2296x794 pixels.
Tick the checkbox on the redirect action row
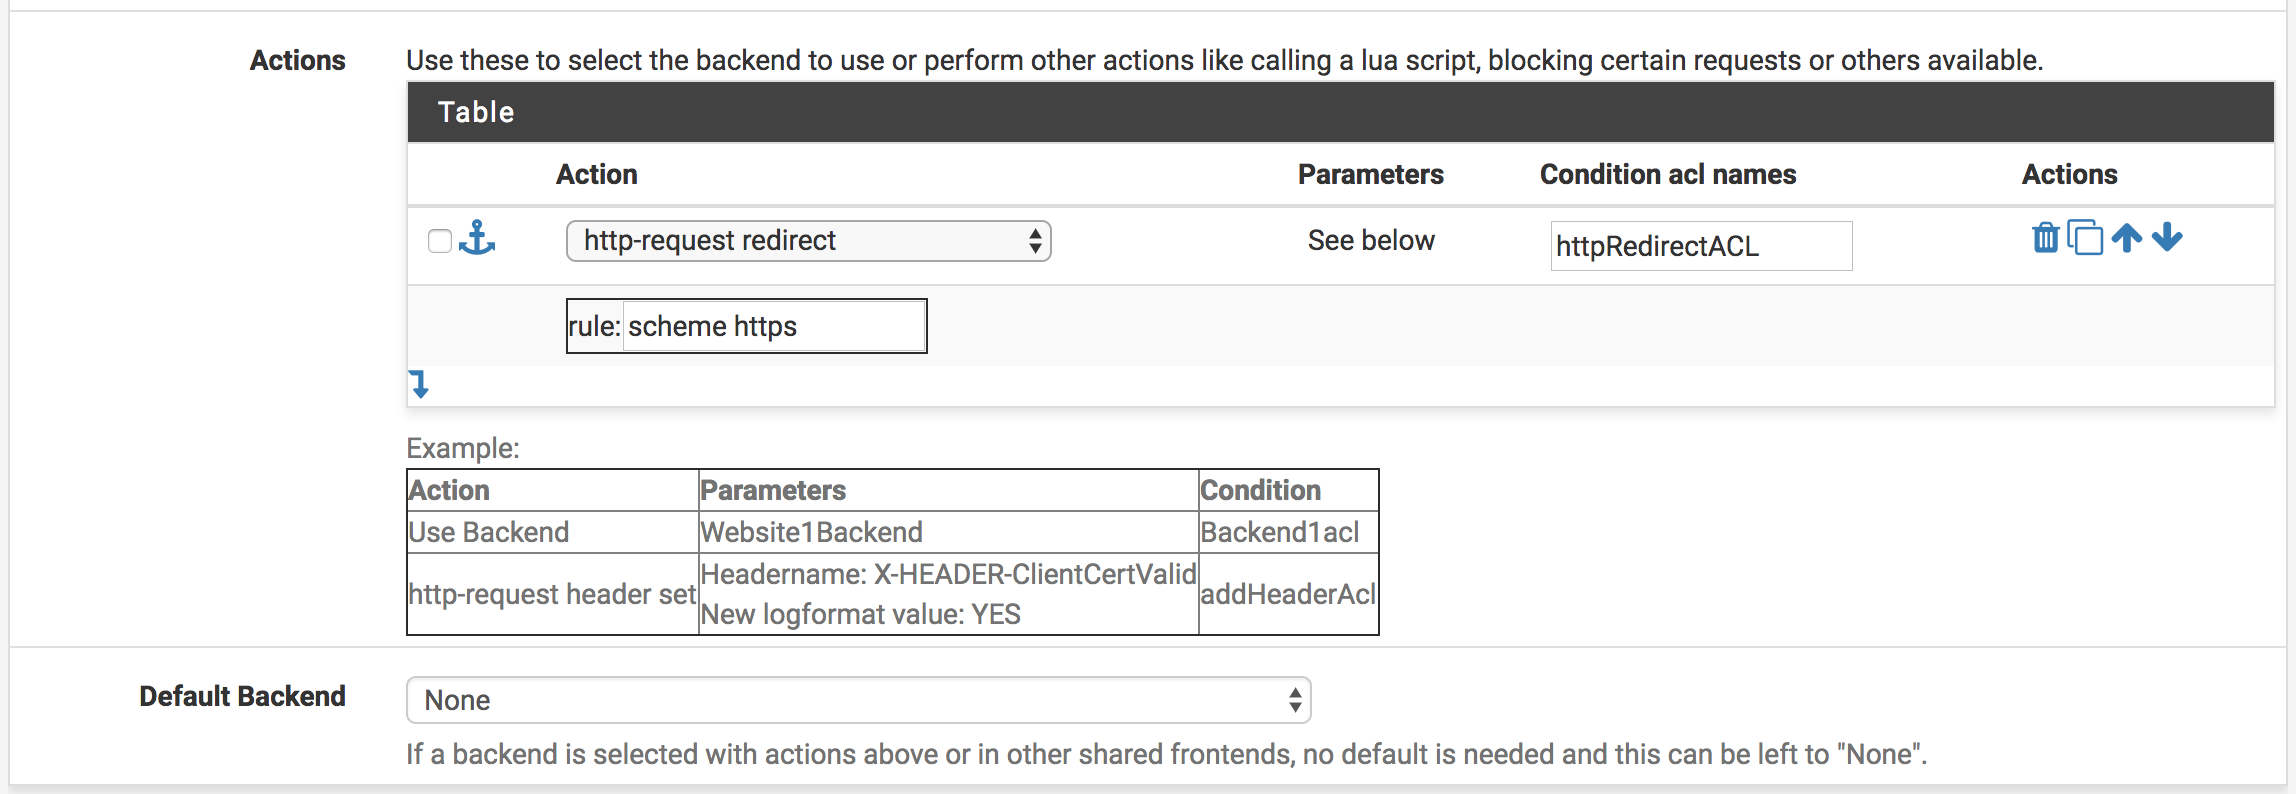[x=440, y=241]
